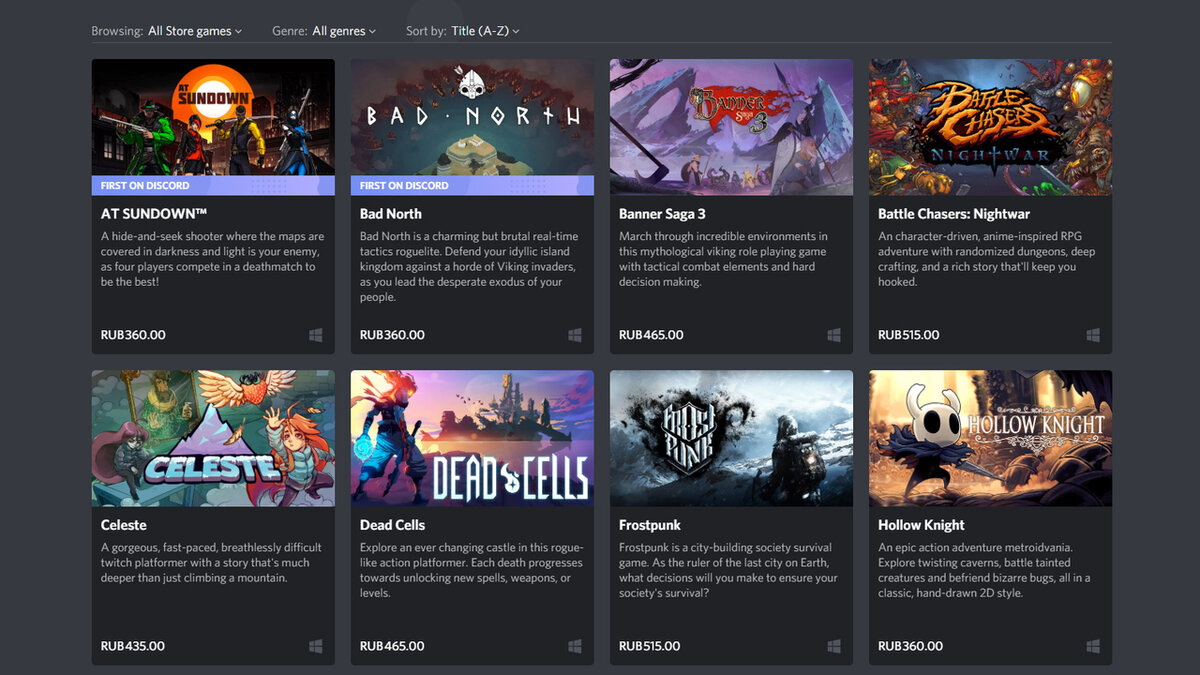Open Celeste cover art thumbnail

[x=213, y=438]
